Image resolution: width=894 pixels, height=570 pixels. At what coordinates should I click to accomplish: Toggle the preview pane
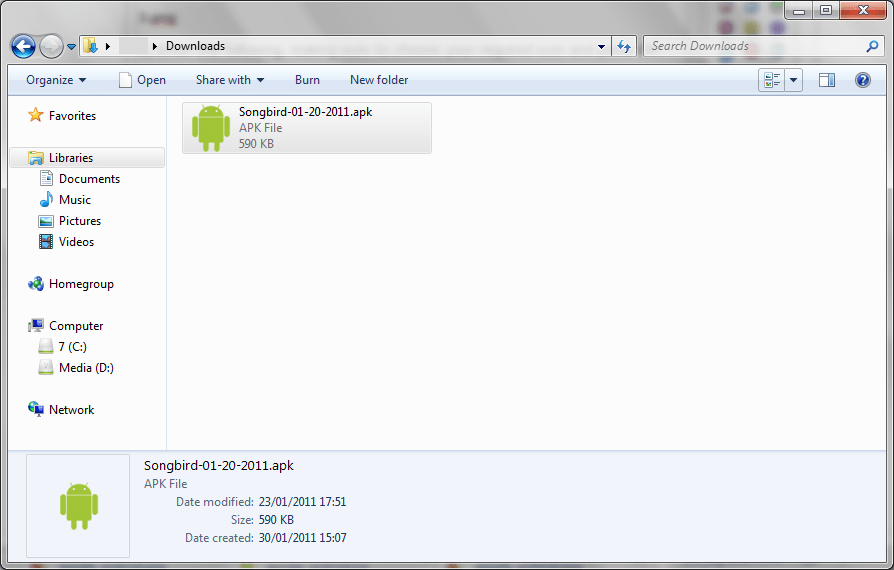point(827,80)
